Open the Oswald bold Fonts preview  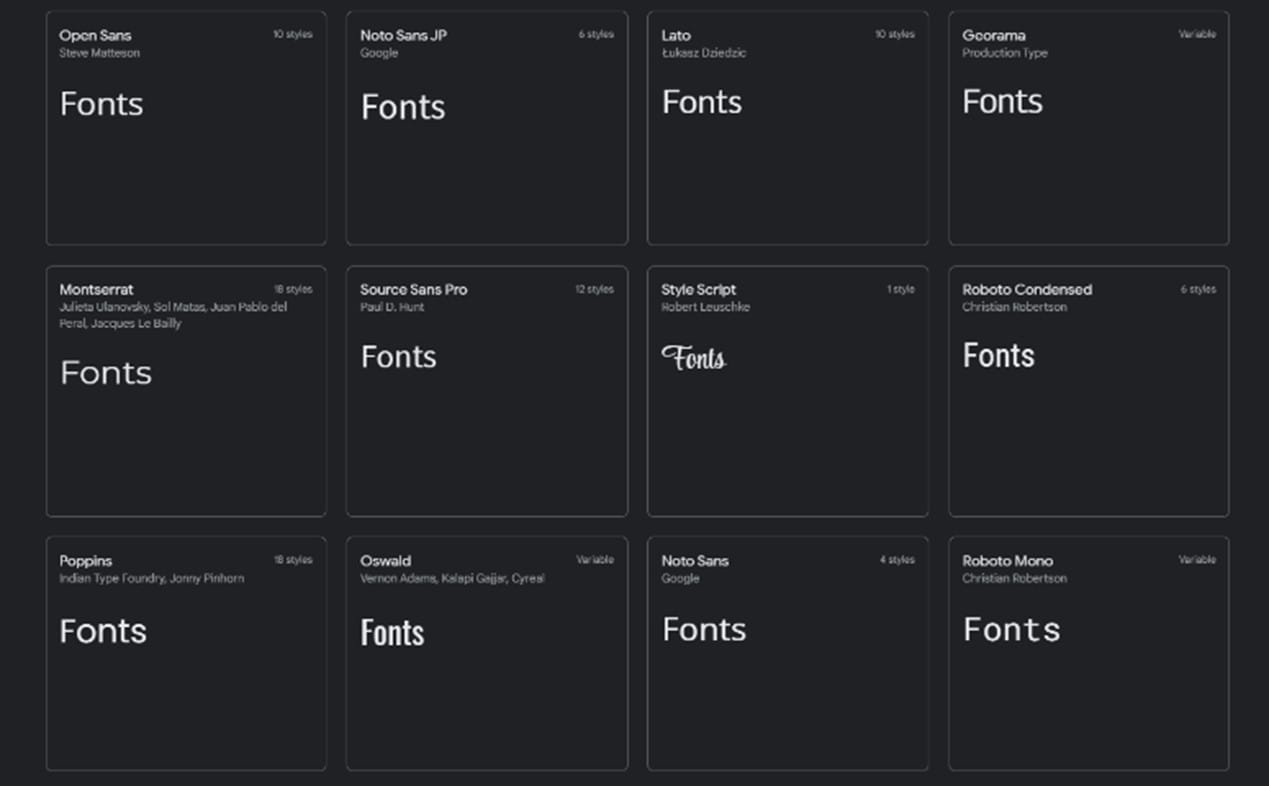(x=392, y=632)
